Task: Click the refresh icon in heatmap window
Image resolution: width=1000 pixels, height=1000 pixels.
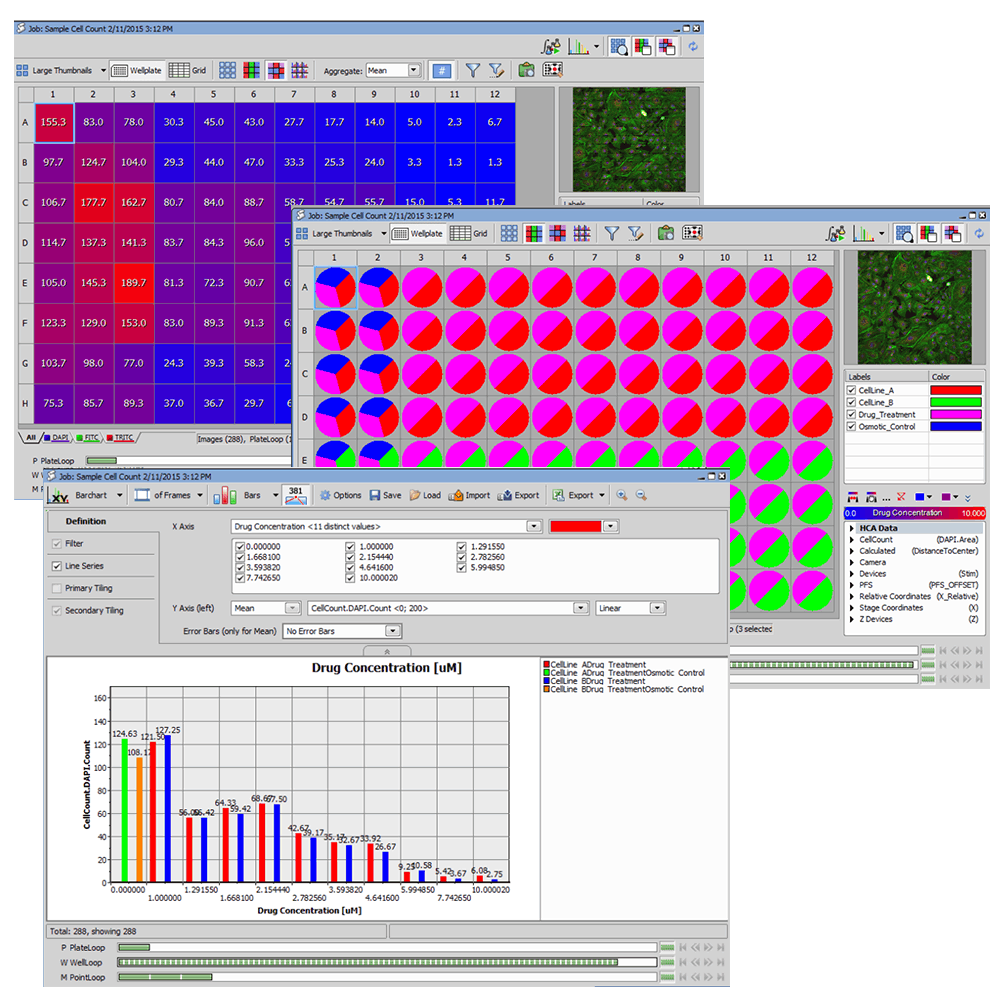Action: click(693, 46)
